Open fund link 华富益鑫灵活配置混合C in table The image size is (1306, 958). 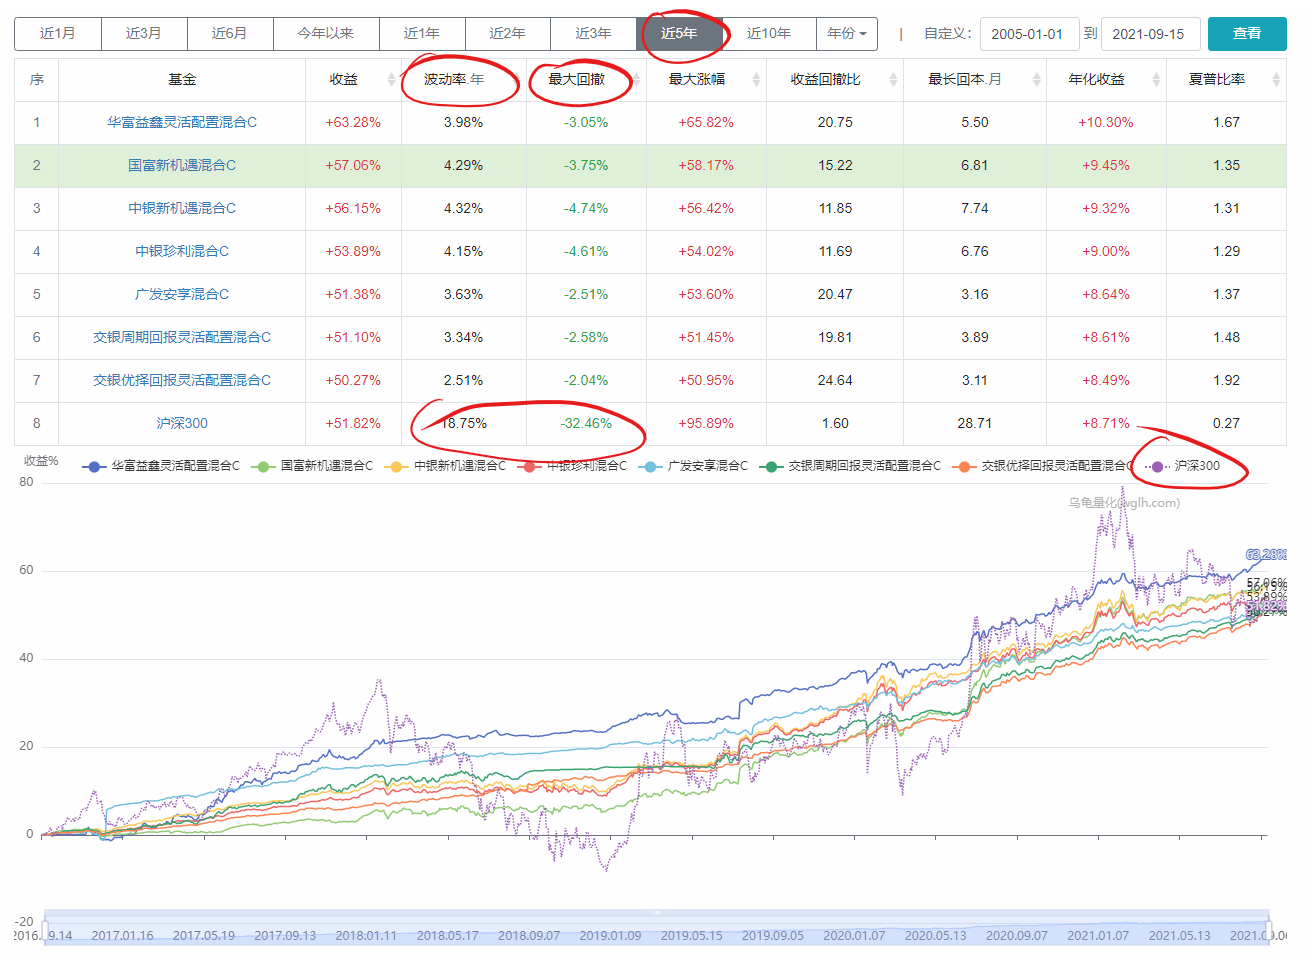tap(182, 122)
